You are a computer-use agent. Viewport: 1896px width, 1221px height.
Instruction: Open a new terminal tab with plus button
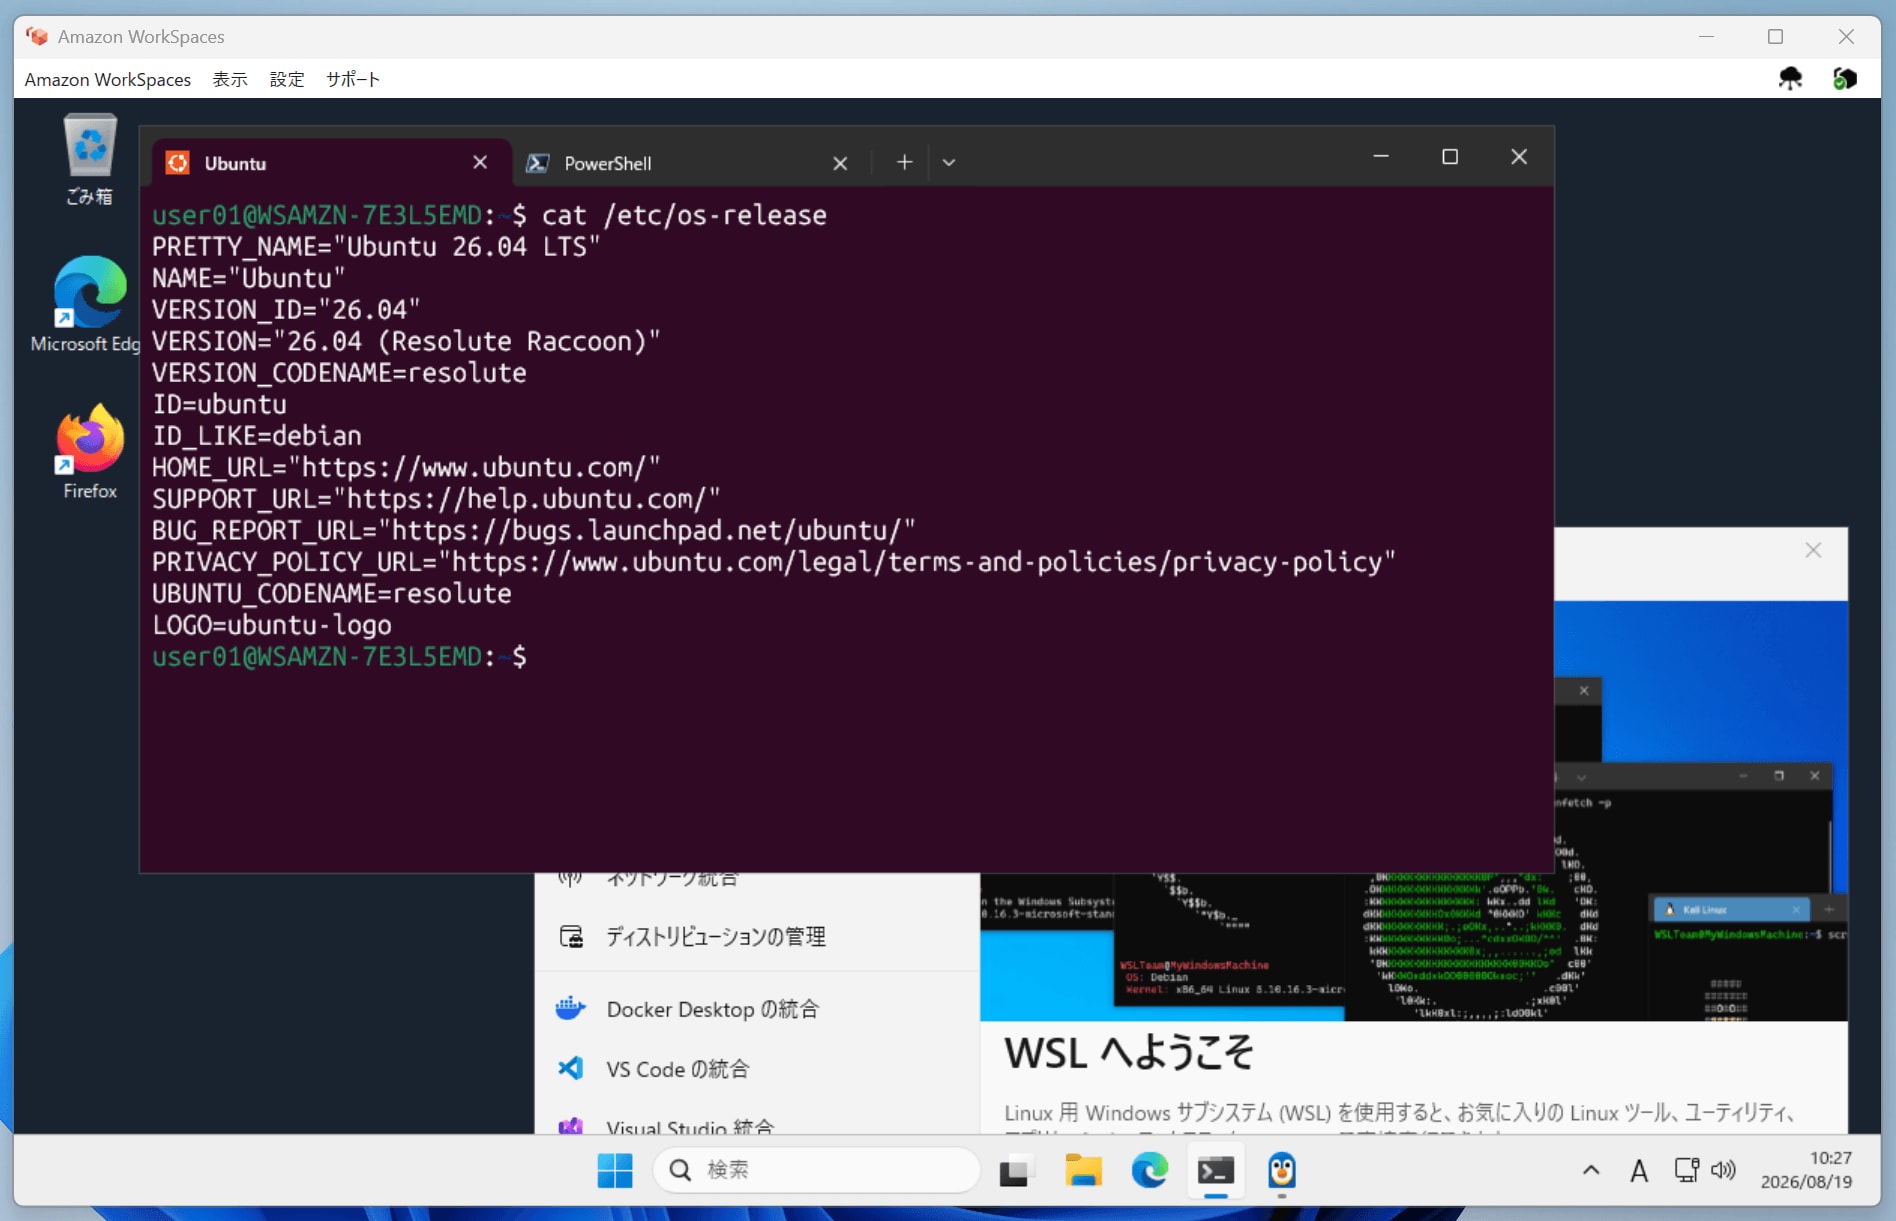click(904, 162)
